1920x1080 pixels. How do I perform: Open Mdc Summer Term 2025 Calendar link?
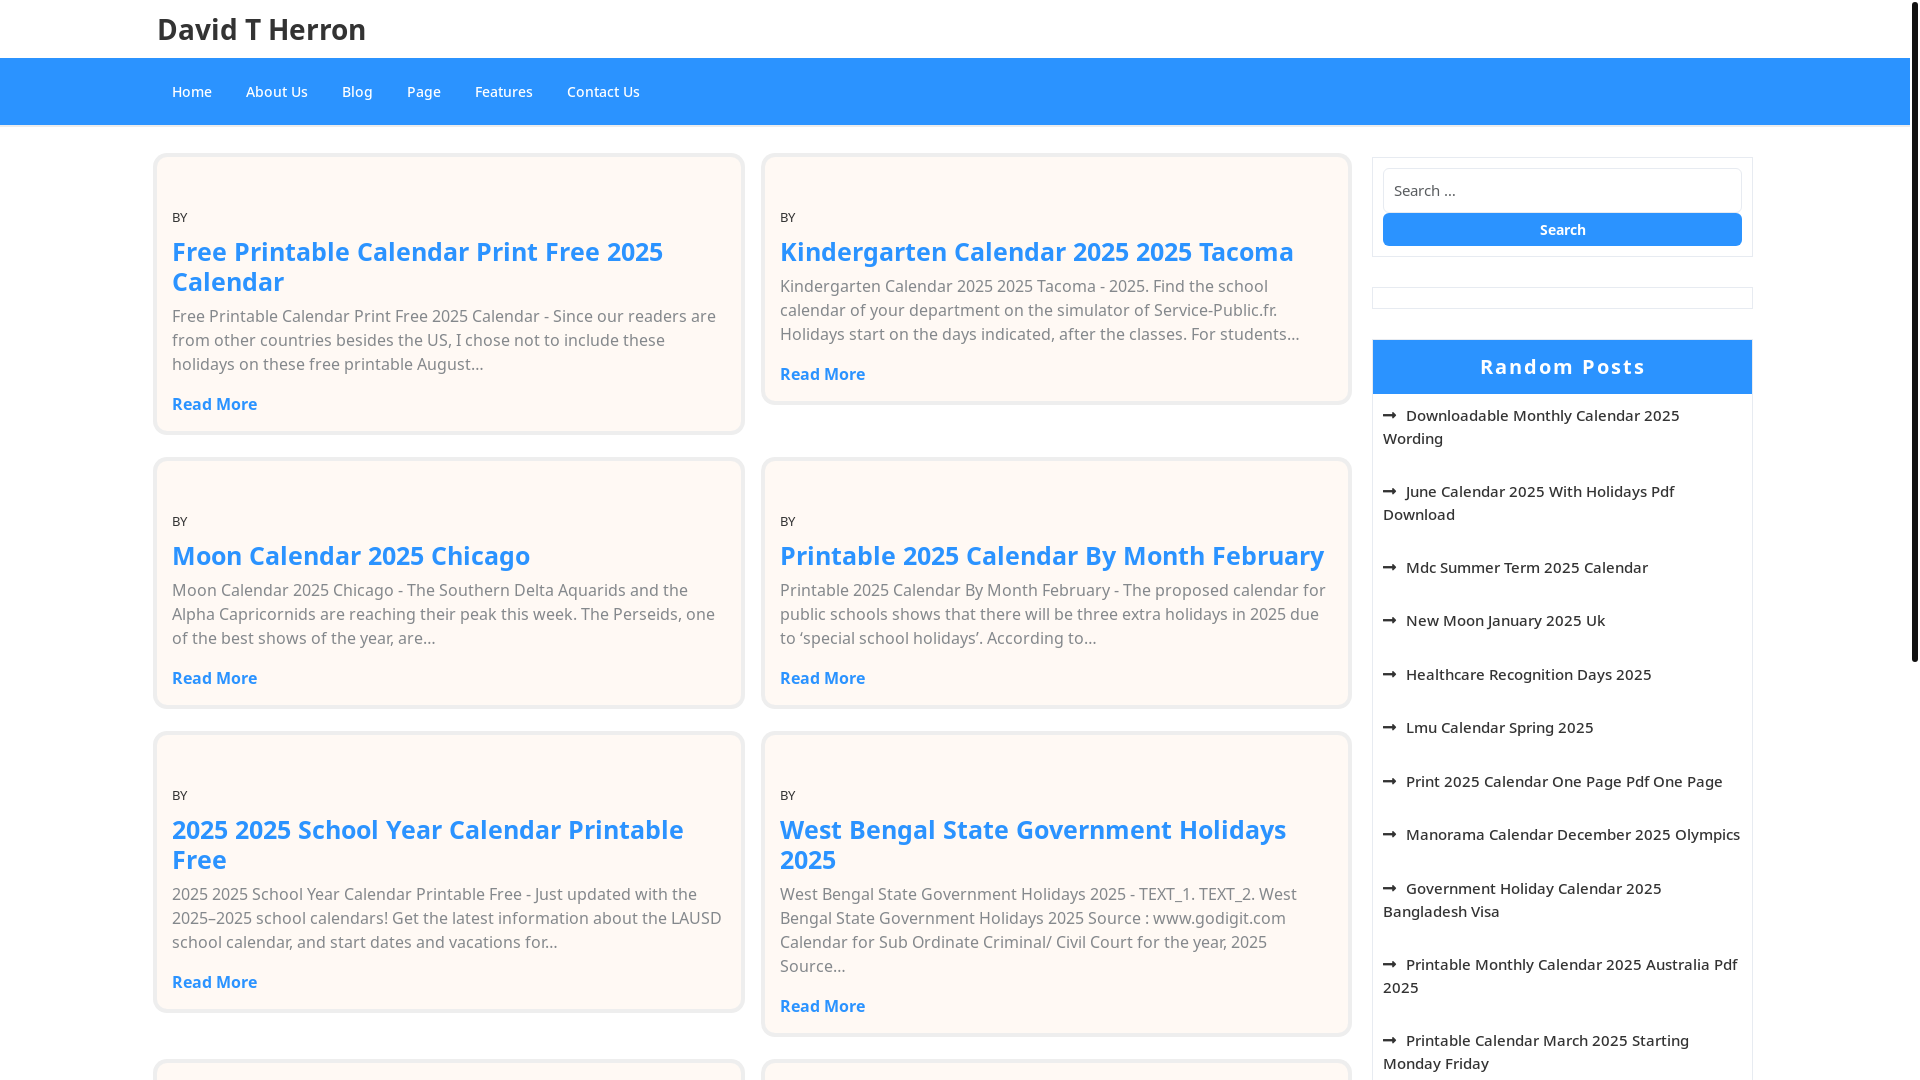point(1527,568)
